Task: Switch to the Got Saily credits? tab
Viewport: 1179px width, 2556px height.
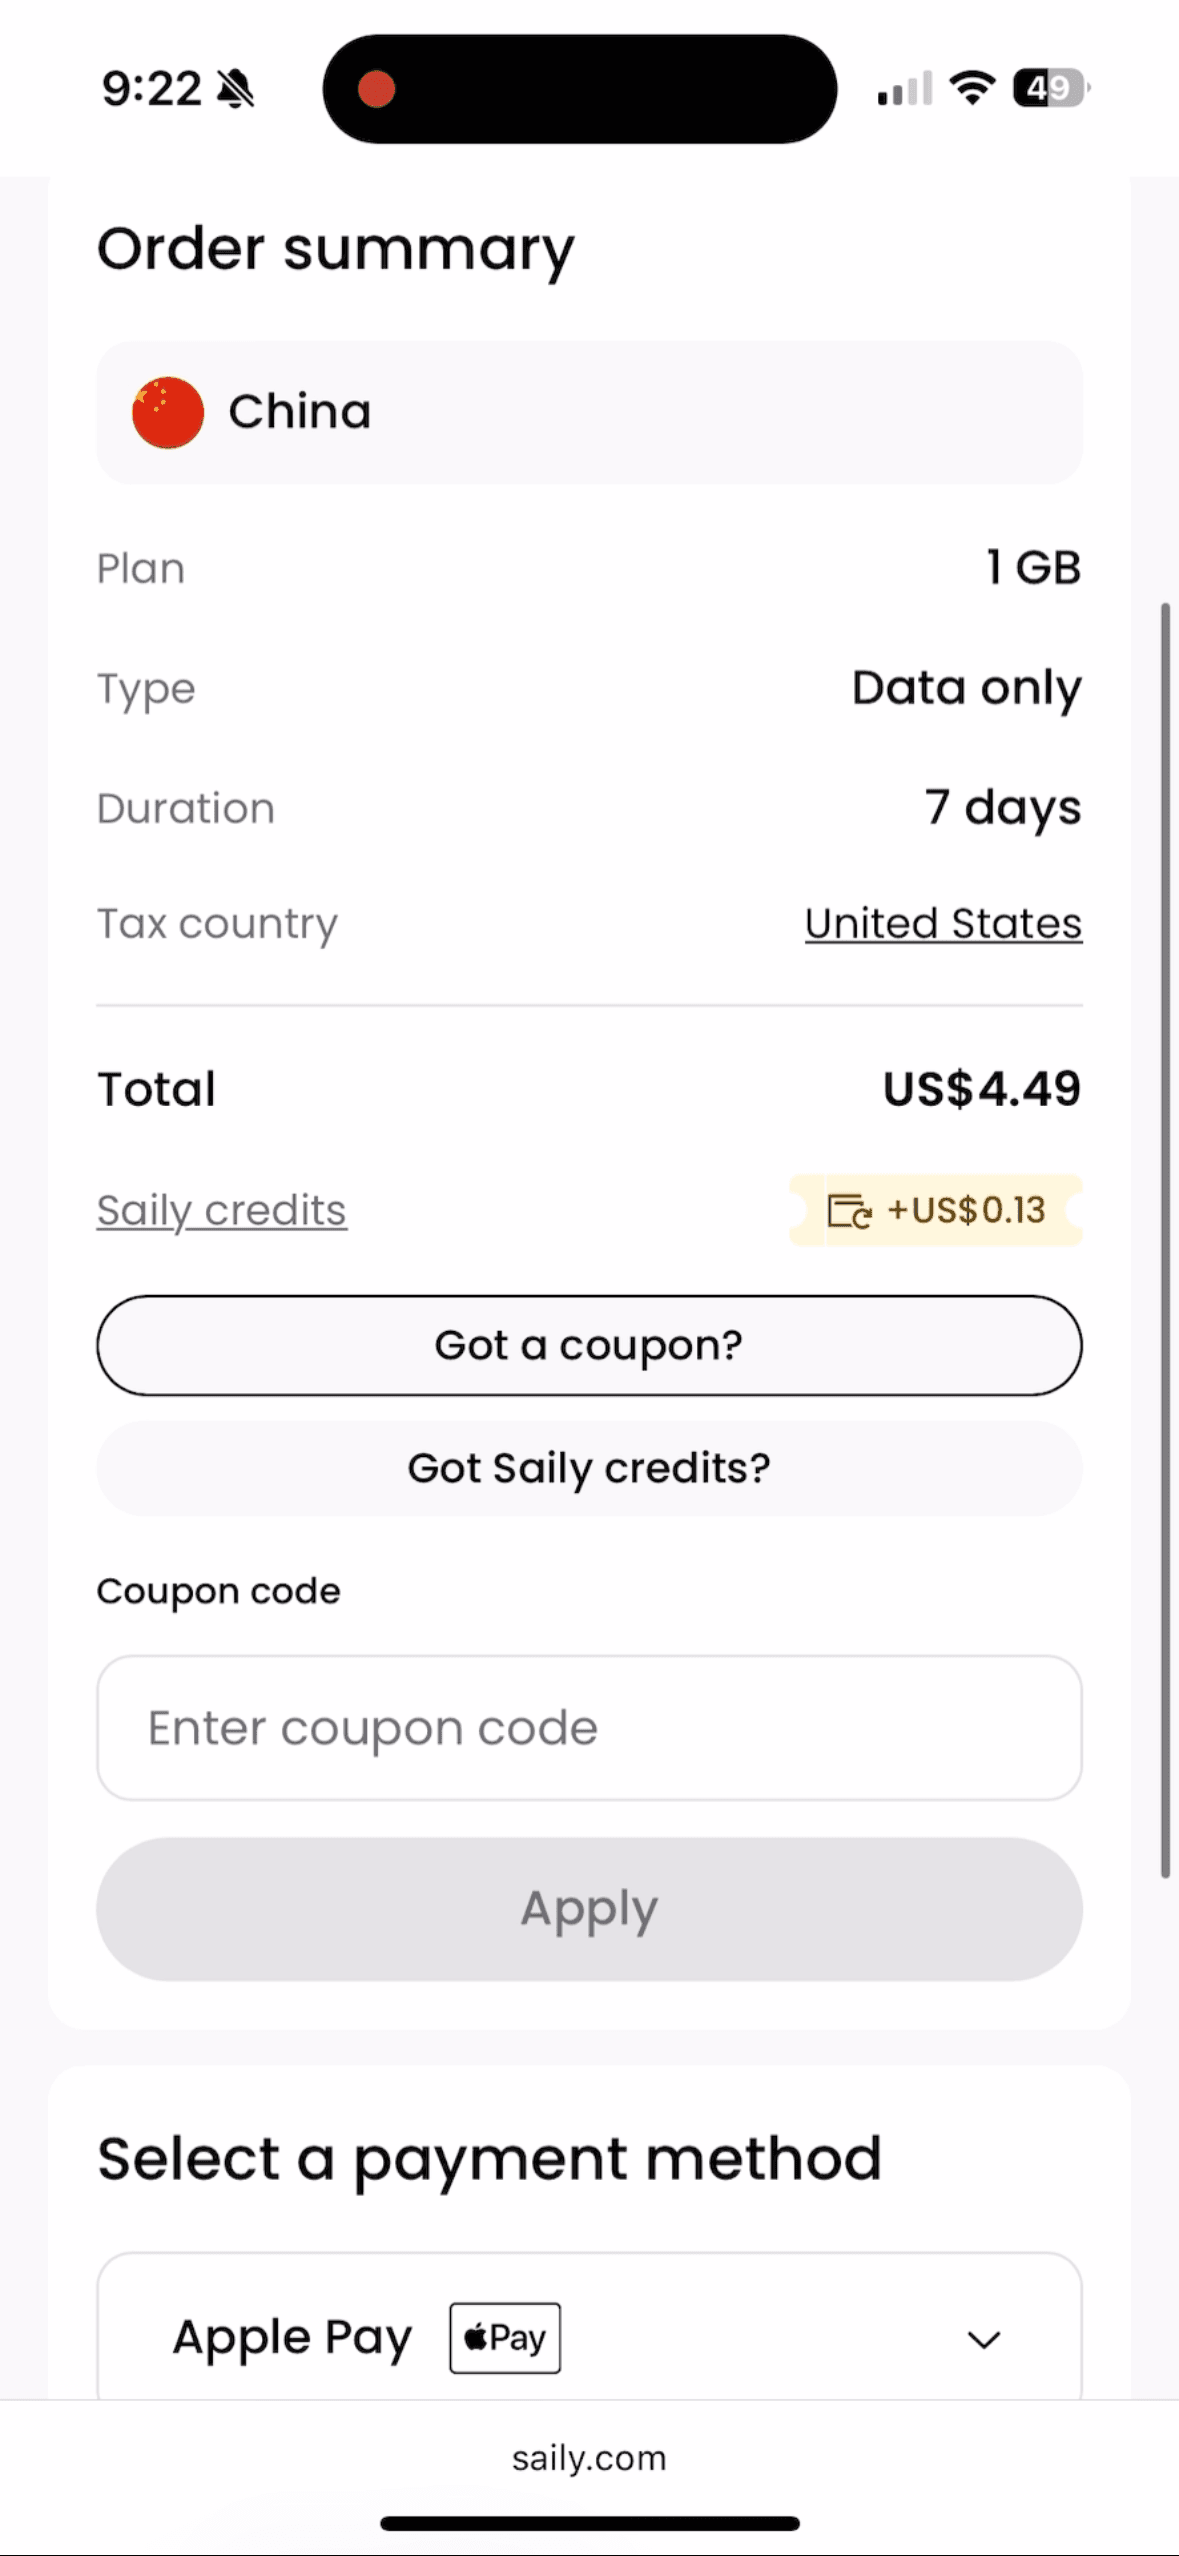Action: coord(589,1468)
